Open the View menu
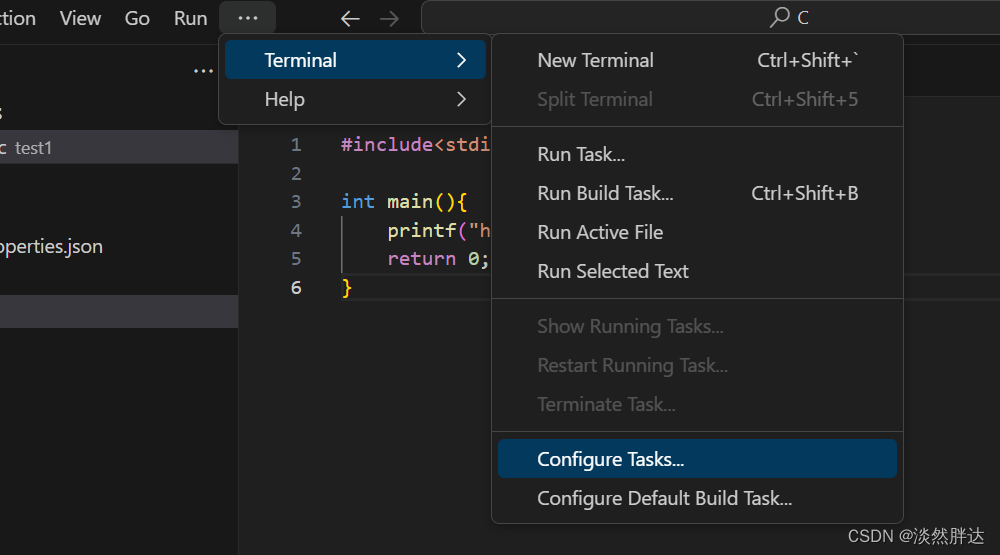This screenshot has width=1000, height=555. [80, 18]
